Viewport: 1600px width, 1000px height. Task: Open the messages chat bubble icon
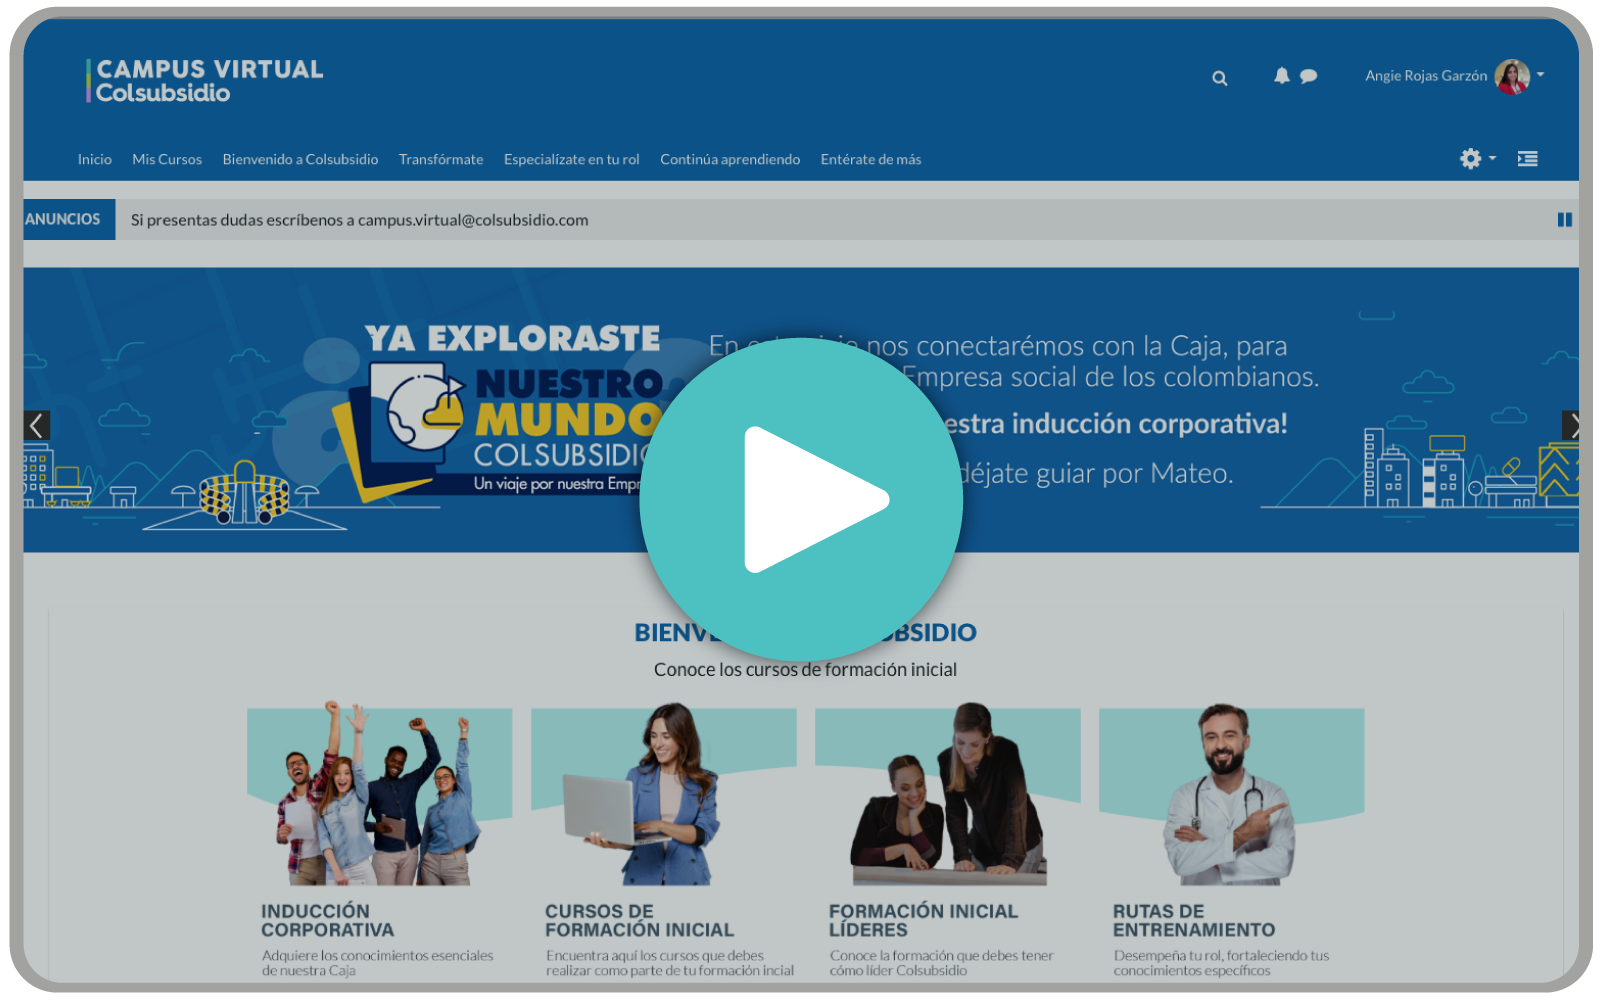click(x=1308, y=76)
